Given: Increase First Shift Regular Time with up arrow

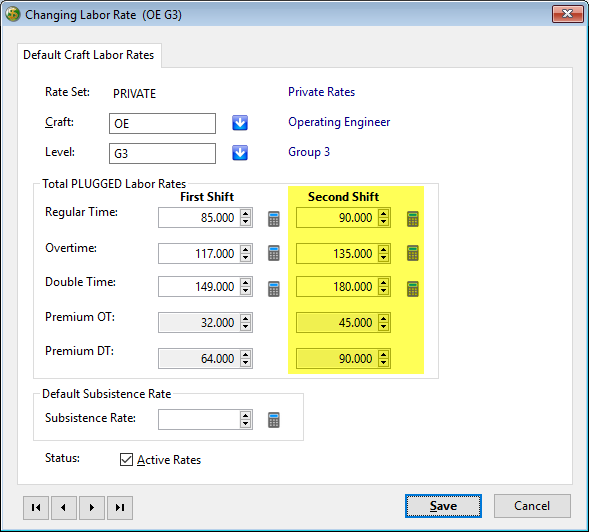Looking at the screenshot, I should click(x=245, y=213).
